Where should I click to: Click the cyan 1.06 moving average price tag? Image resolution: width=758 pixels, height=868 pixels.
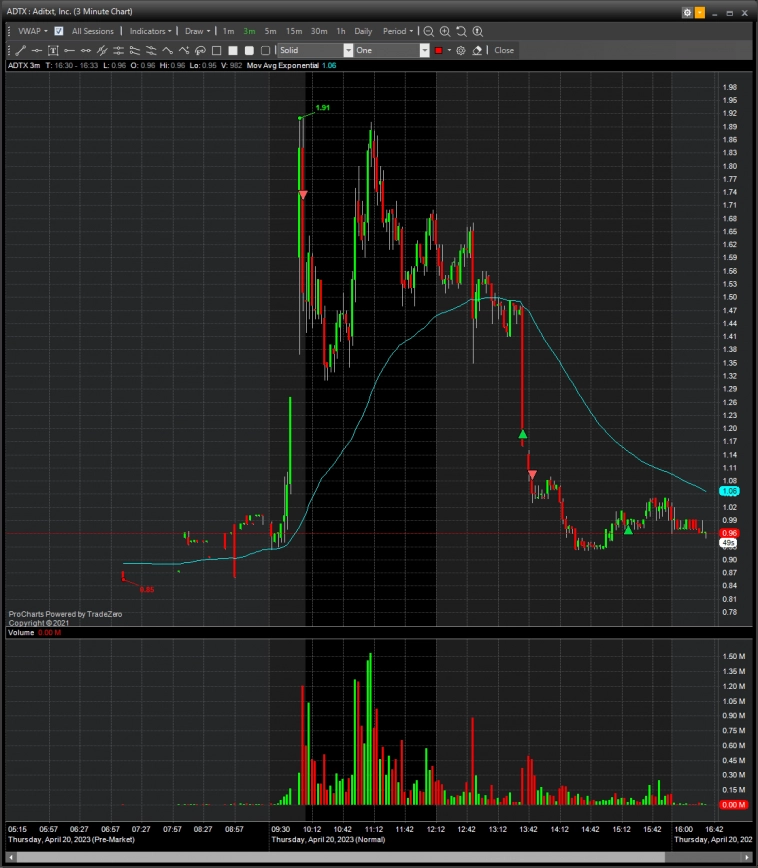point(729,491)
